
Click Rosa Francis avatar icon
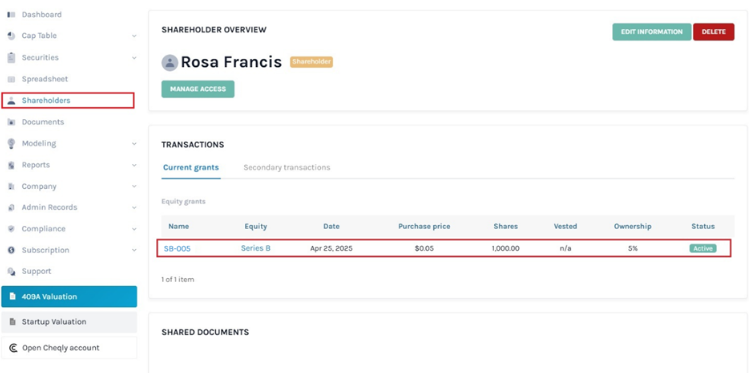[170, 63]
